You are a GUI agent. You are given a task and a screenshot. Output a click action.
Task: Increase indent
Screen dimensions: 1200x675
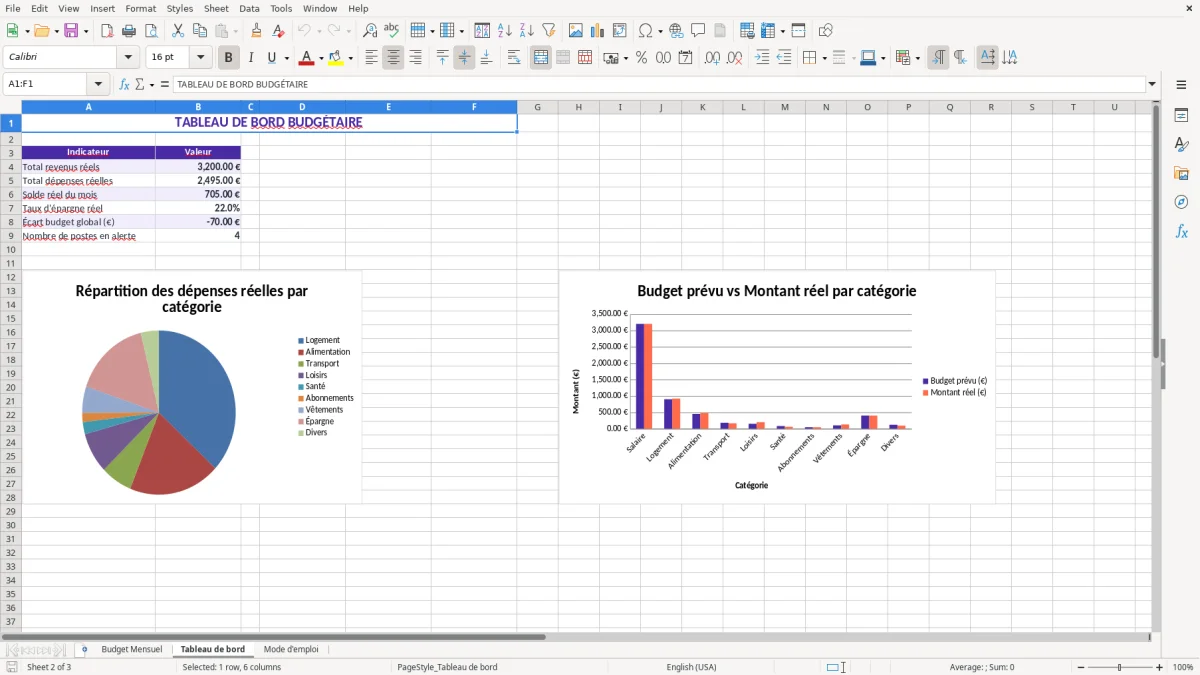[762, 58]
